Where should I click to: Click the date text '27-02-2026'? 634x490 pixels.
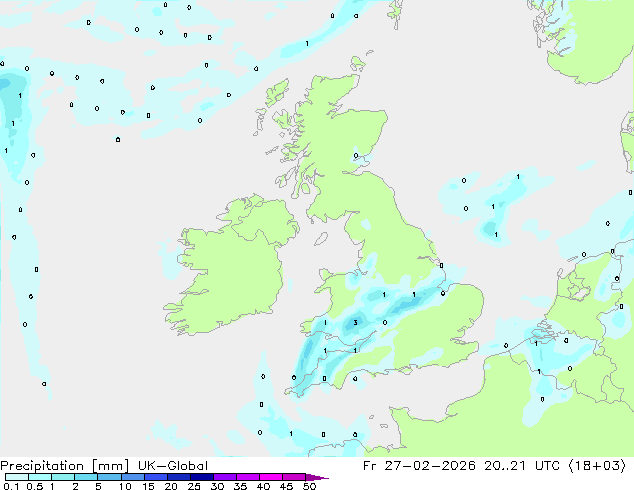point(430,466)
